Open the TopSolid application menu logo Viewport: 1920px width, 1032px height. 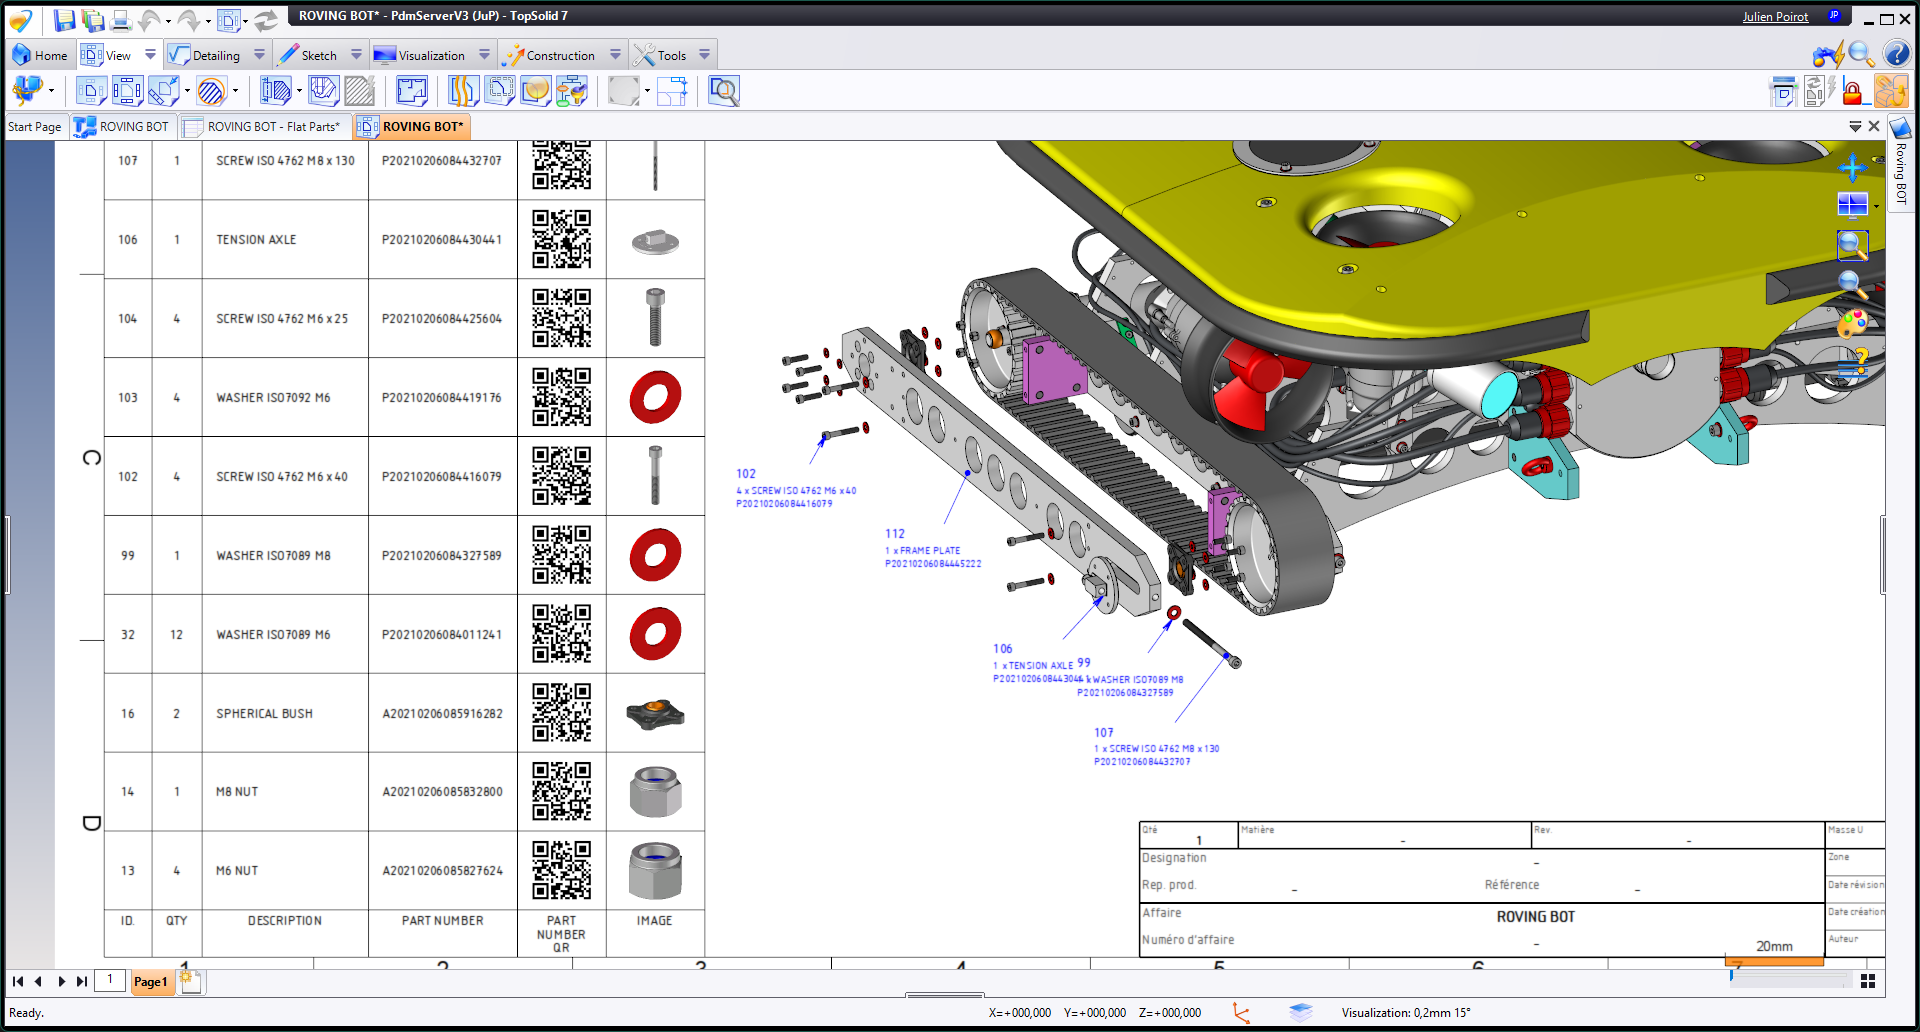coord(20,20)
